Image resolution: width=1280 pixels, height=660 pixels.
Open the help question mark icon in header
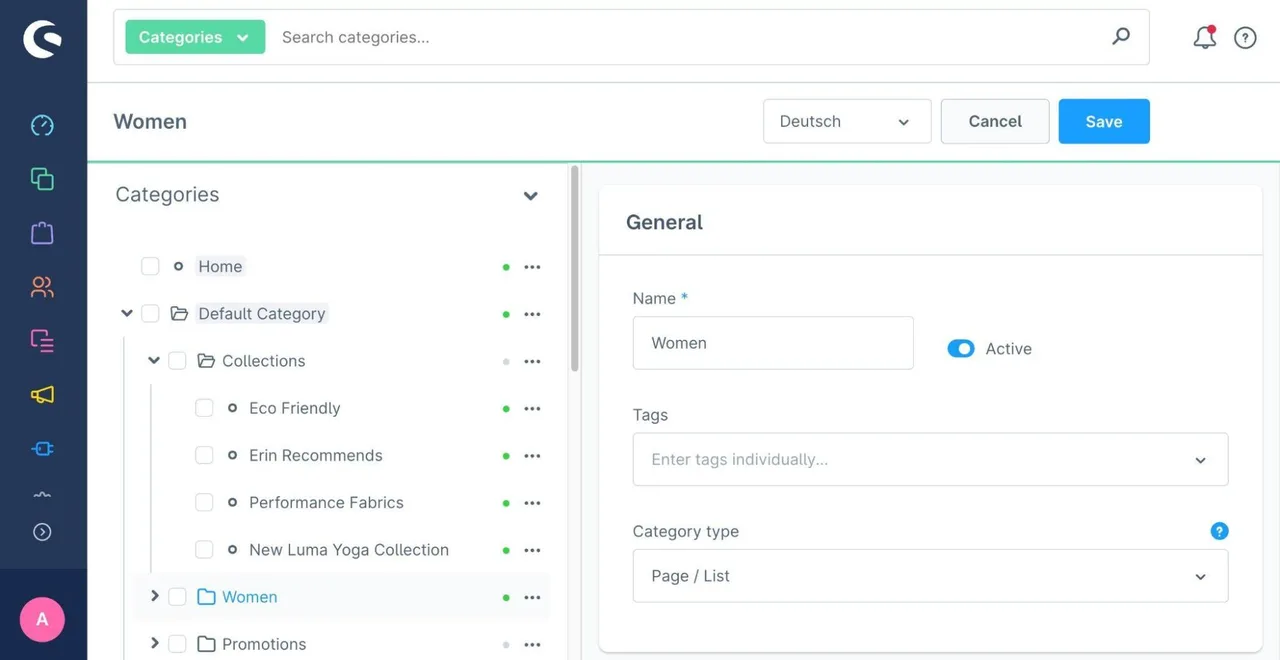[1245, 37]
